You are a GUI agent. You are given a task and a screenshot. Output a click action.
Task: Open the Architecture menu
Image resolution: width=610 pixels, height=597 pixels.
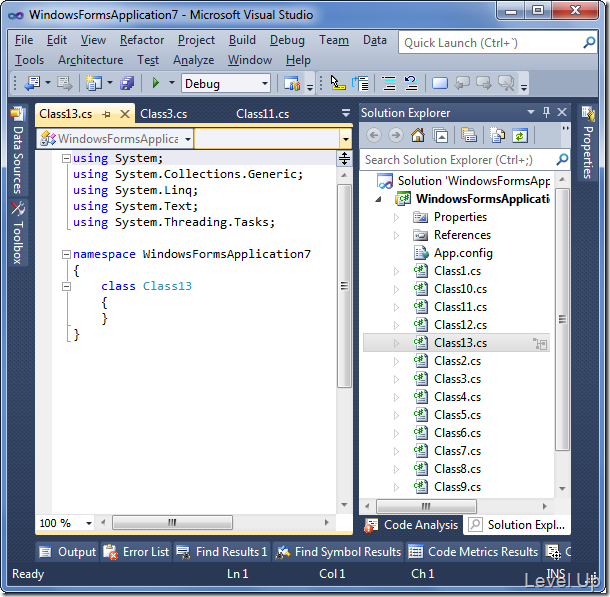pyautogui.click(x=90, y=60)
